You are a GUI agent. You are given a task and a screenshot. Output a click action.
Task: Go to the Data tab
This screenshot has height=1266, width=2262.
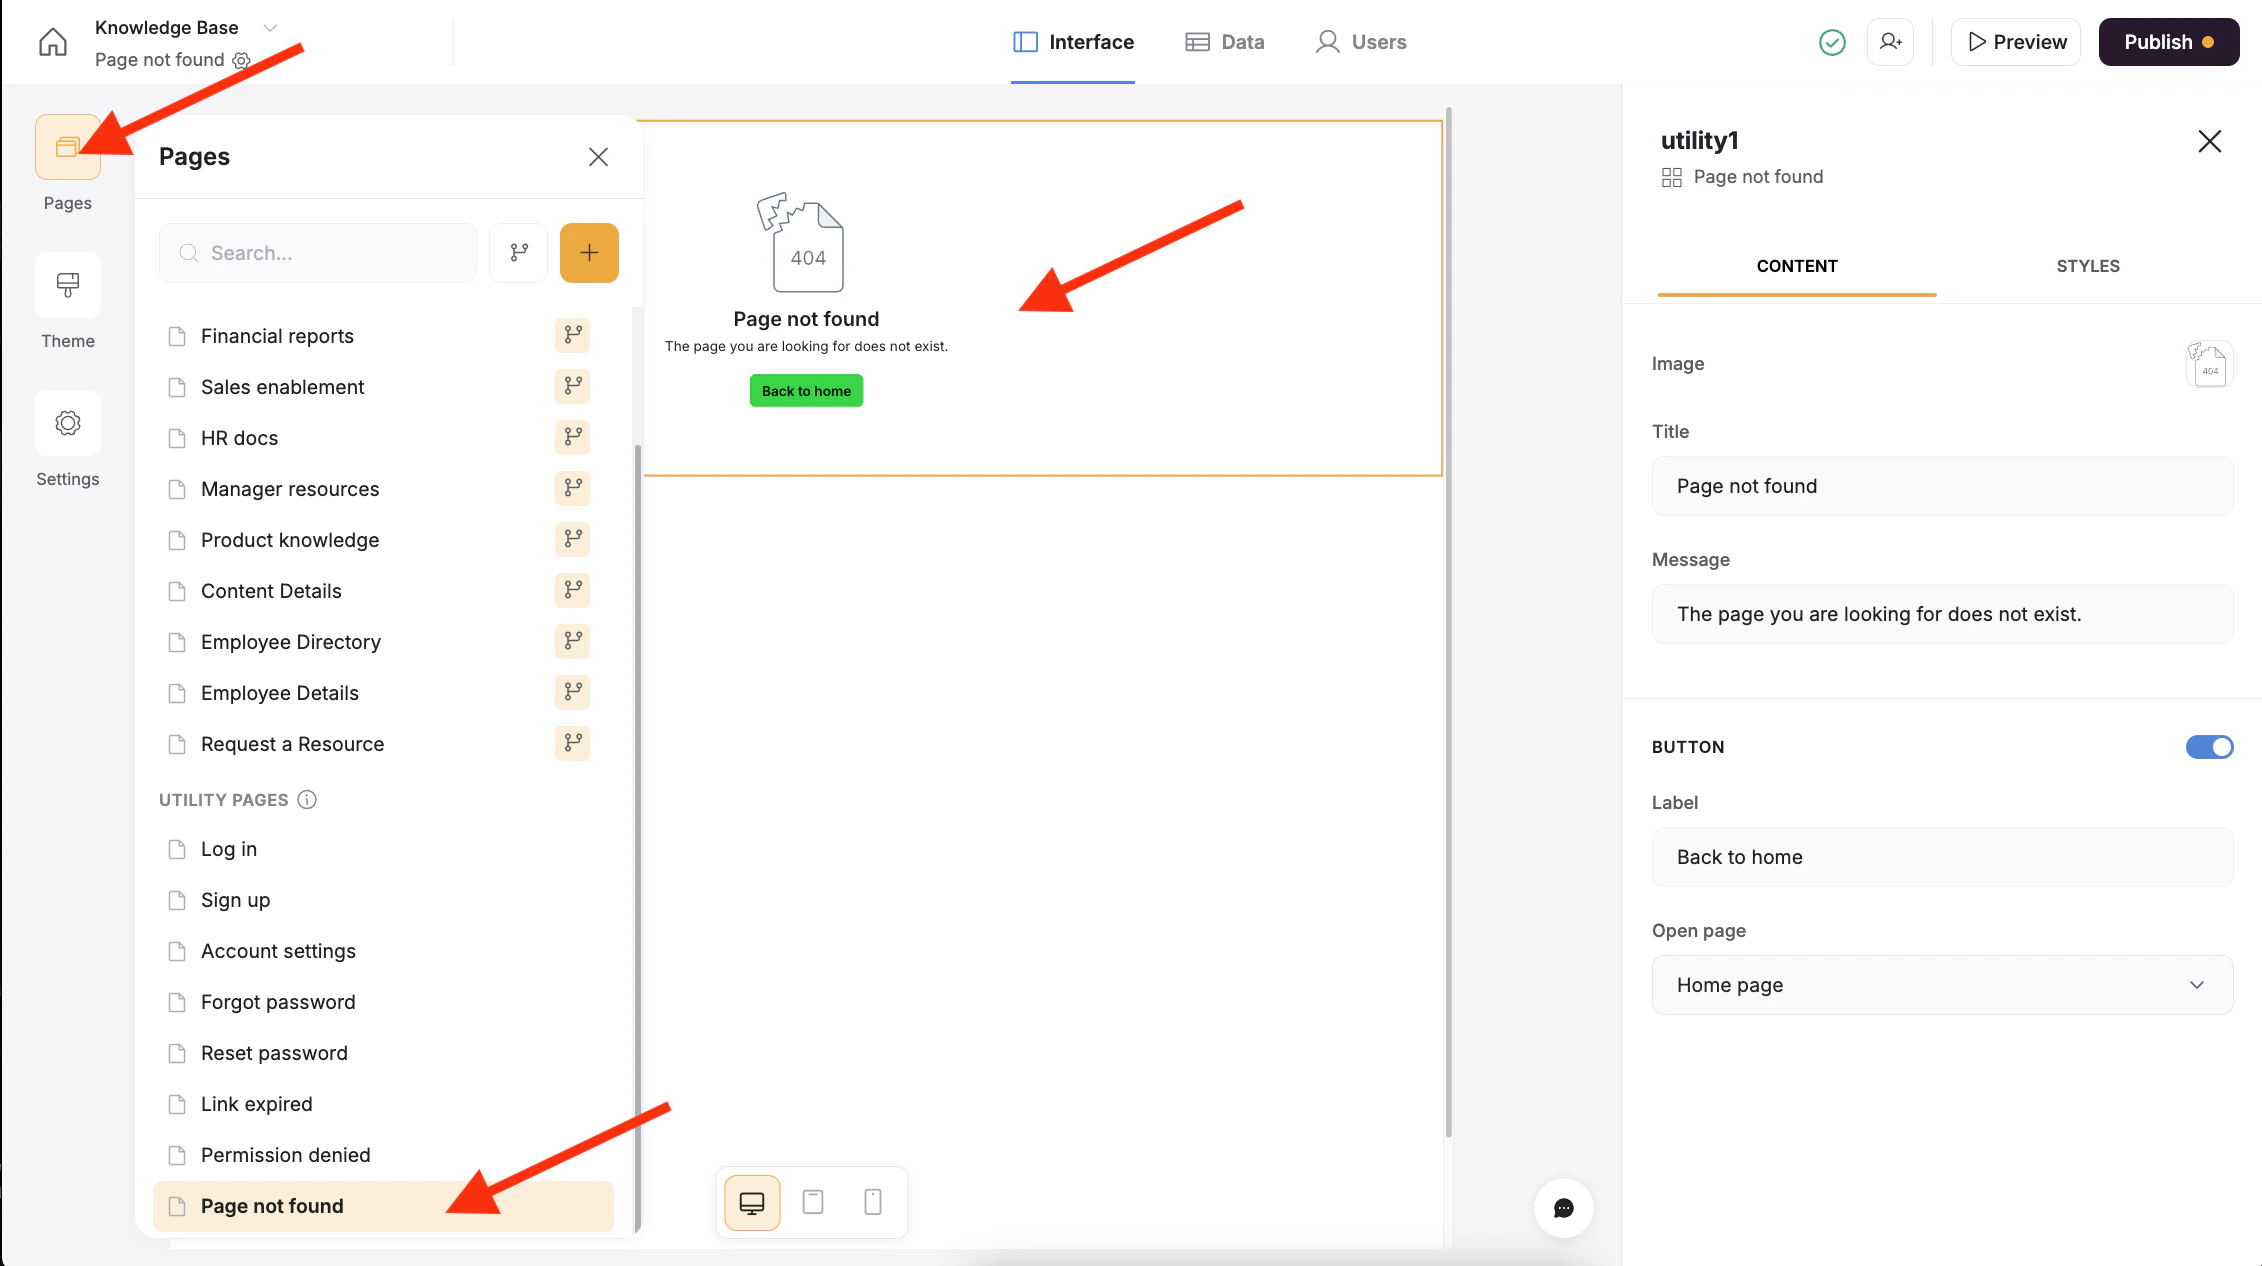[1225, 42]
